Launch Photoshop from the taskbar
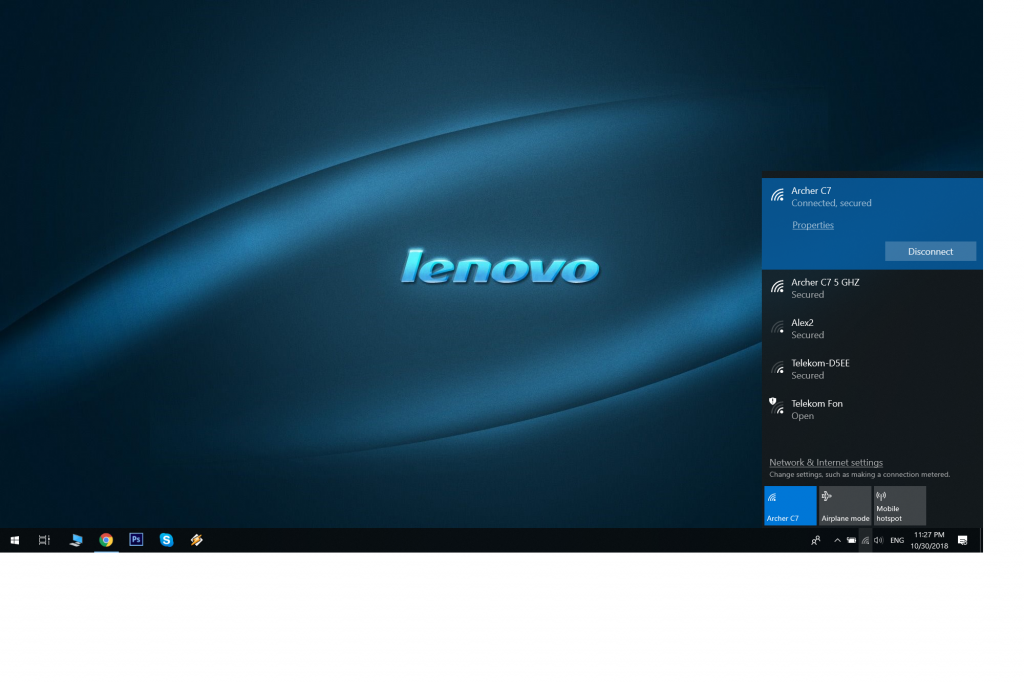The height and width of the screenshot is (682, 1024). click(x=136, y=540)
